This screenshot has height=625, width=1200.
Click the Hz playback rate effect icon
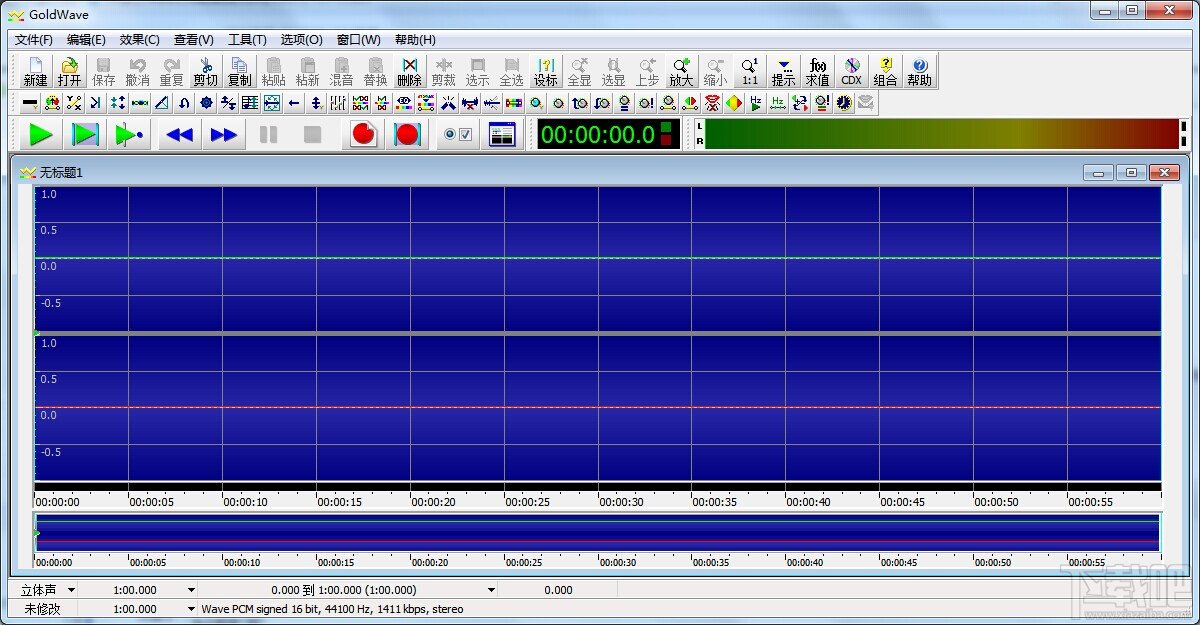755,102
